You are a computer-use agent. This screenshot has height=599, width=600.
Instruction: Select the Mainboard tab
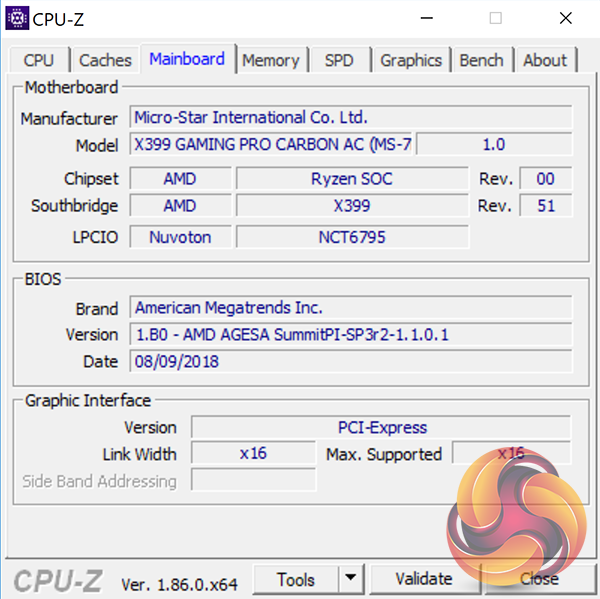click(x=187, y=59)
